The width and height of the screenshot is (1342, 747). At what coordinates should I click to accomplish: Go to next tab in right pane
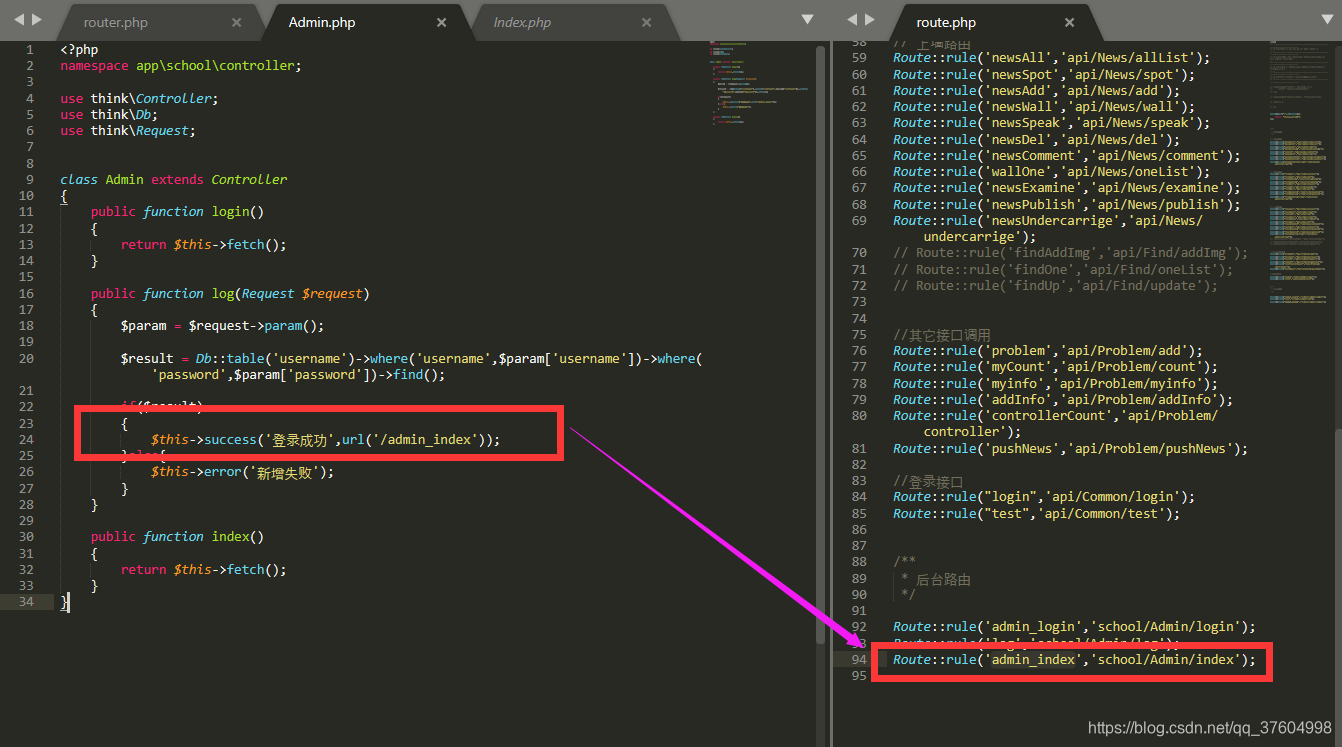872,19
